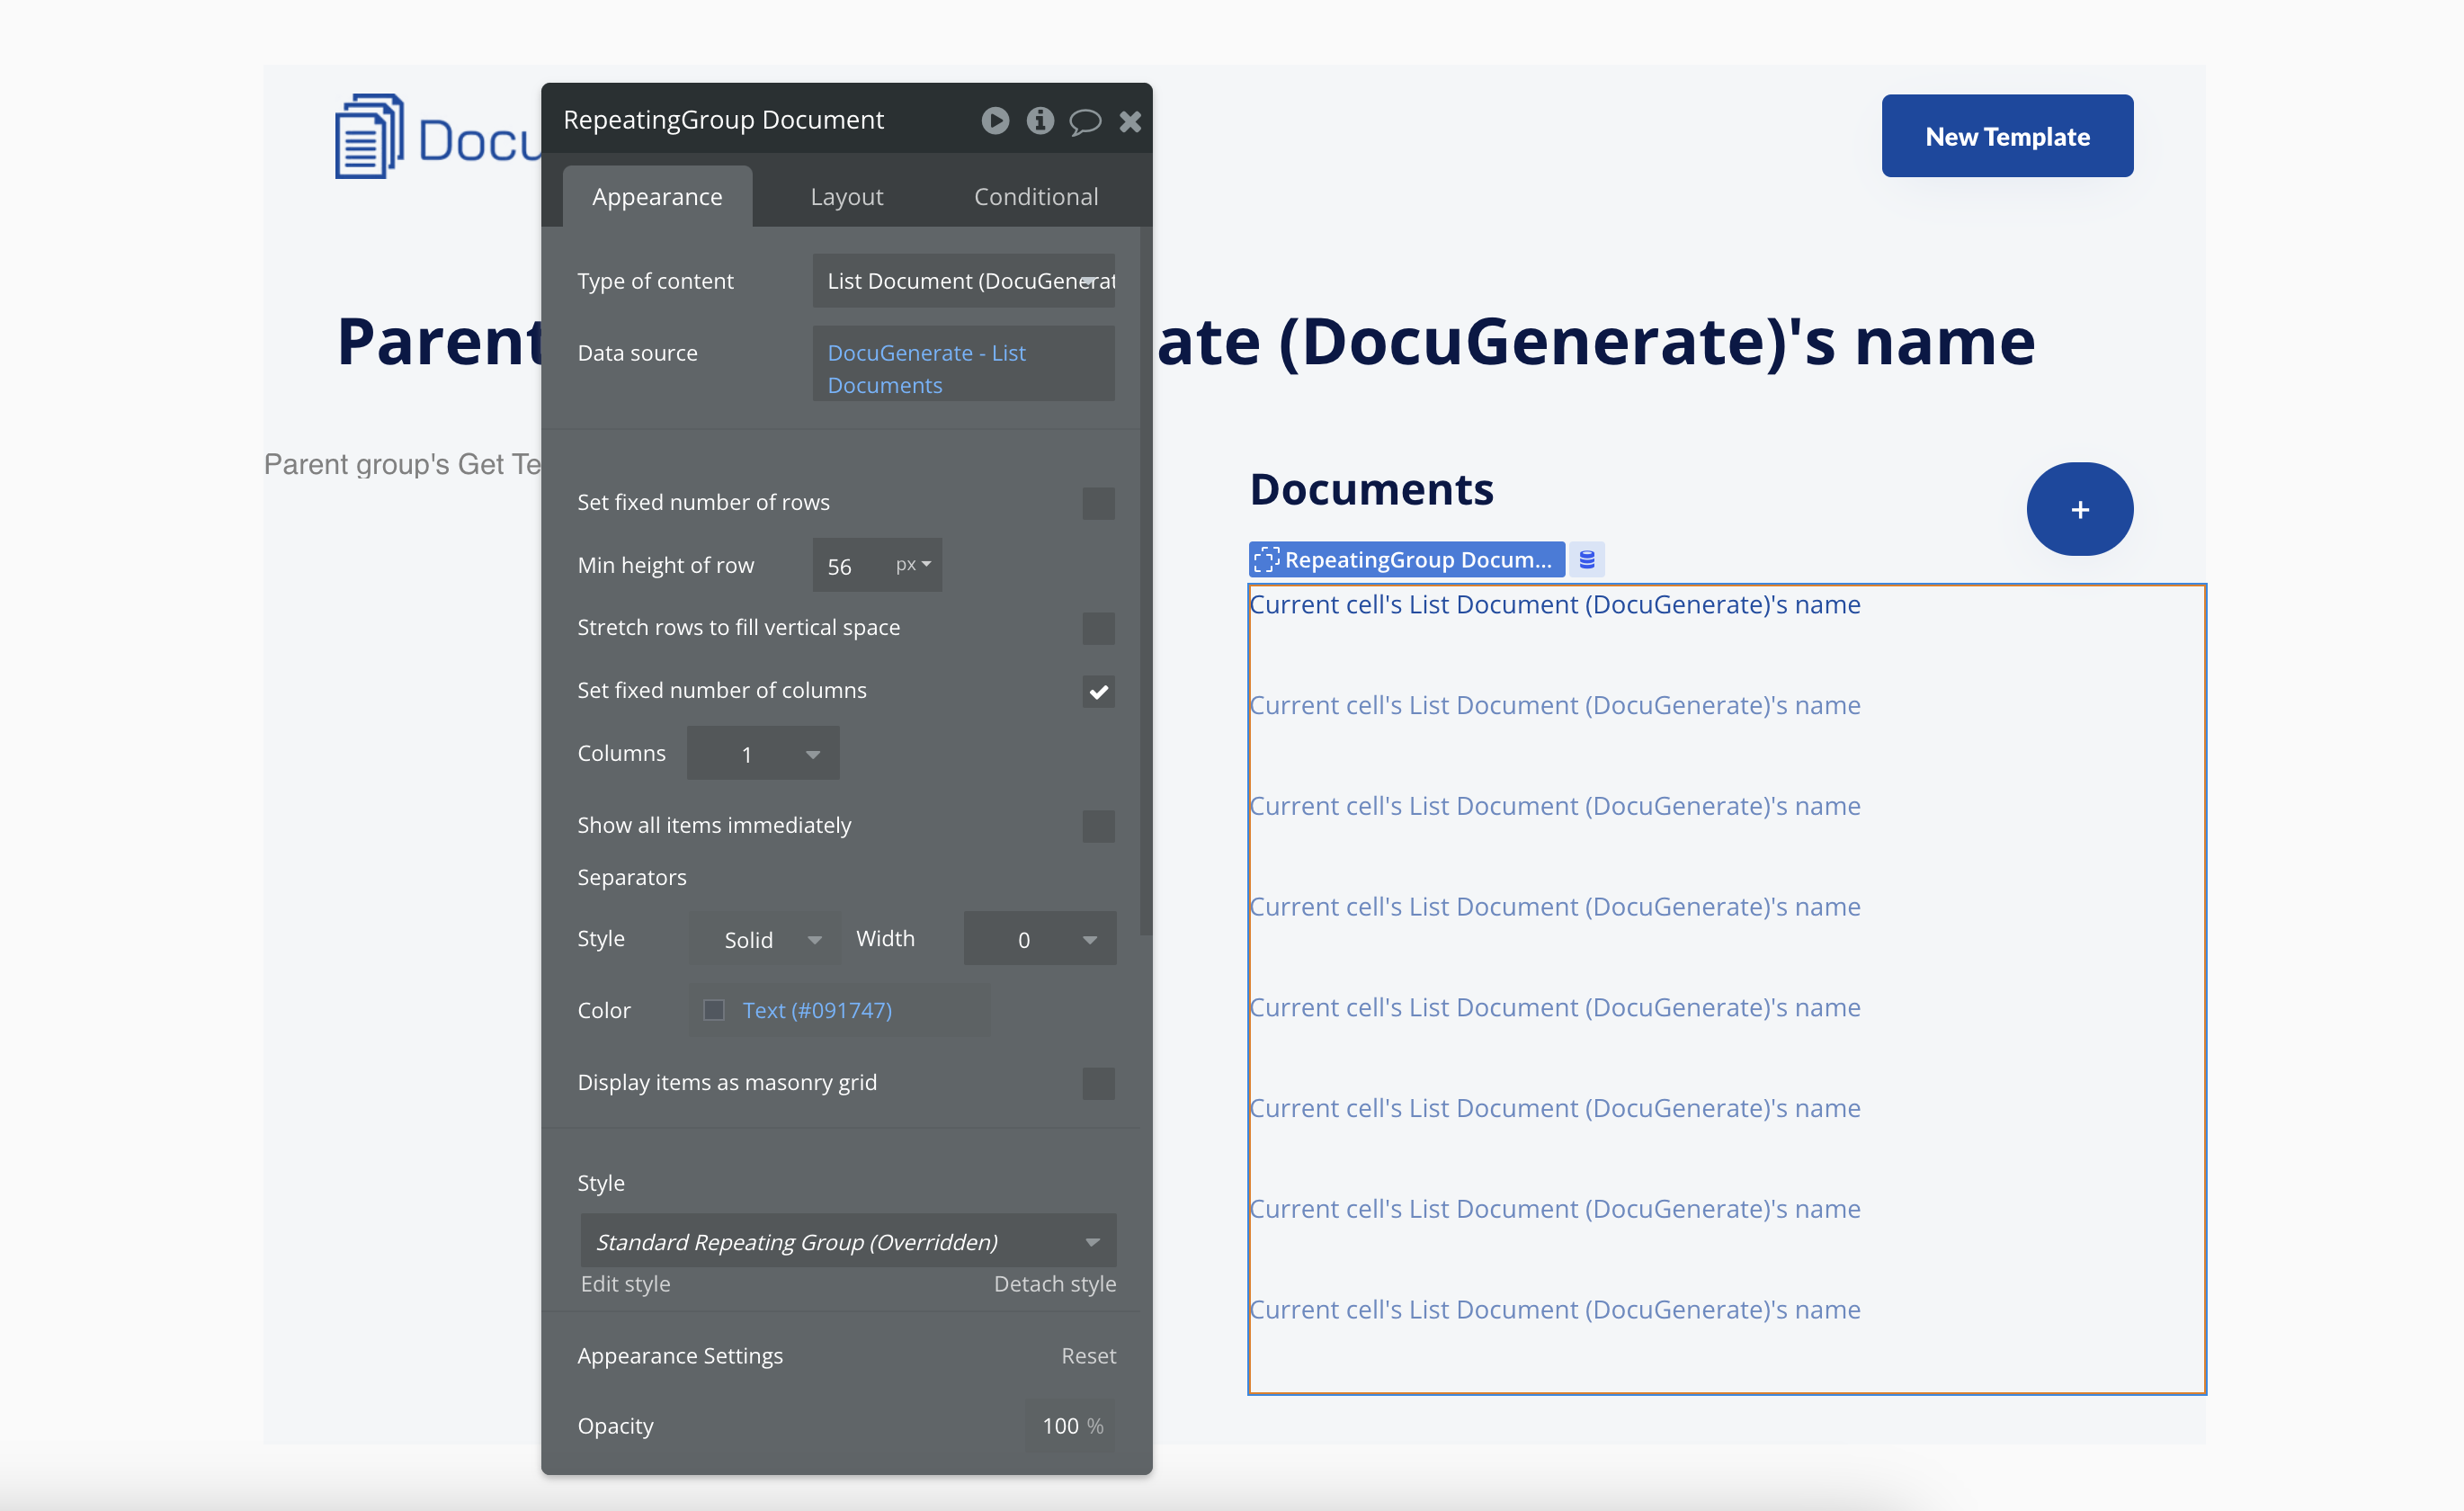Enable Show all items immediately checkbox
This screenshot has height=1511, width=2464.
point(1098,826)
